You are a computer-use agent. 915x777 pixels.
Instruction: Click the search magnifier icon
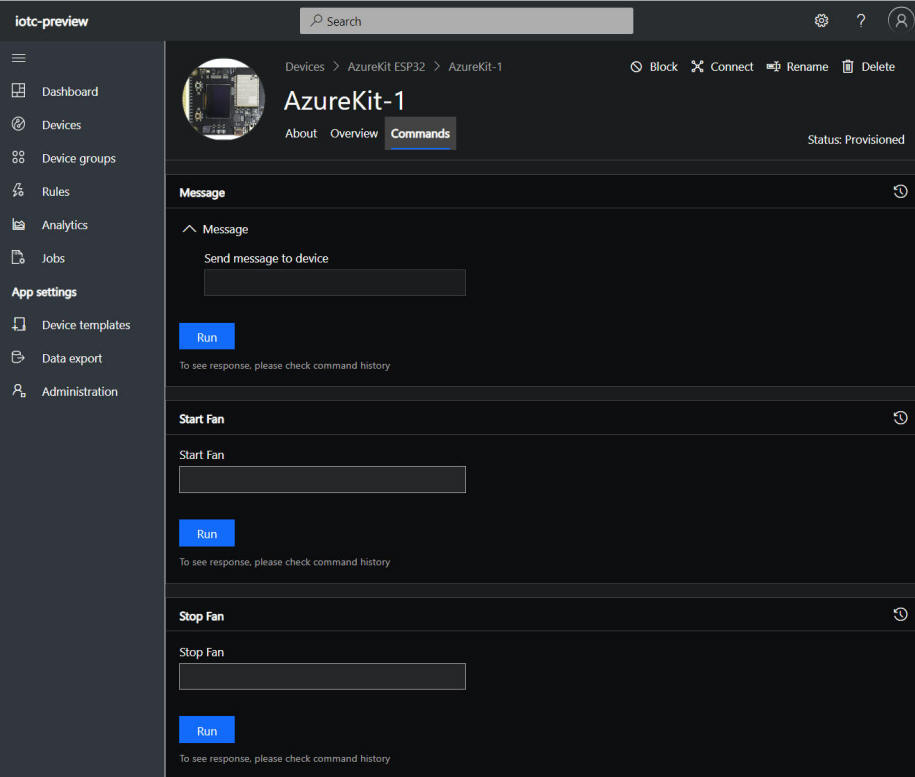point(316,21)
